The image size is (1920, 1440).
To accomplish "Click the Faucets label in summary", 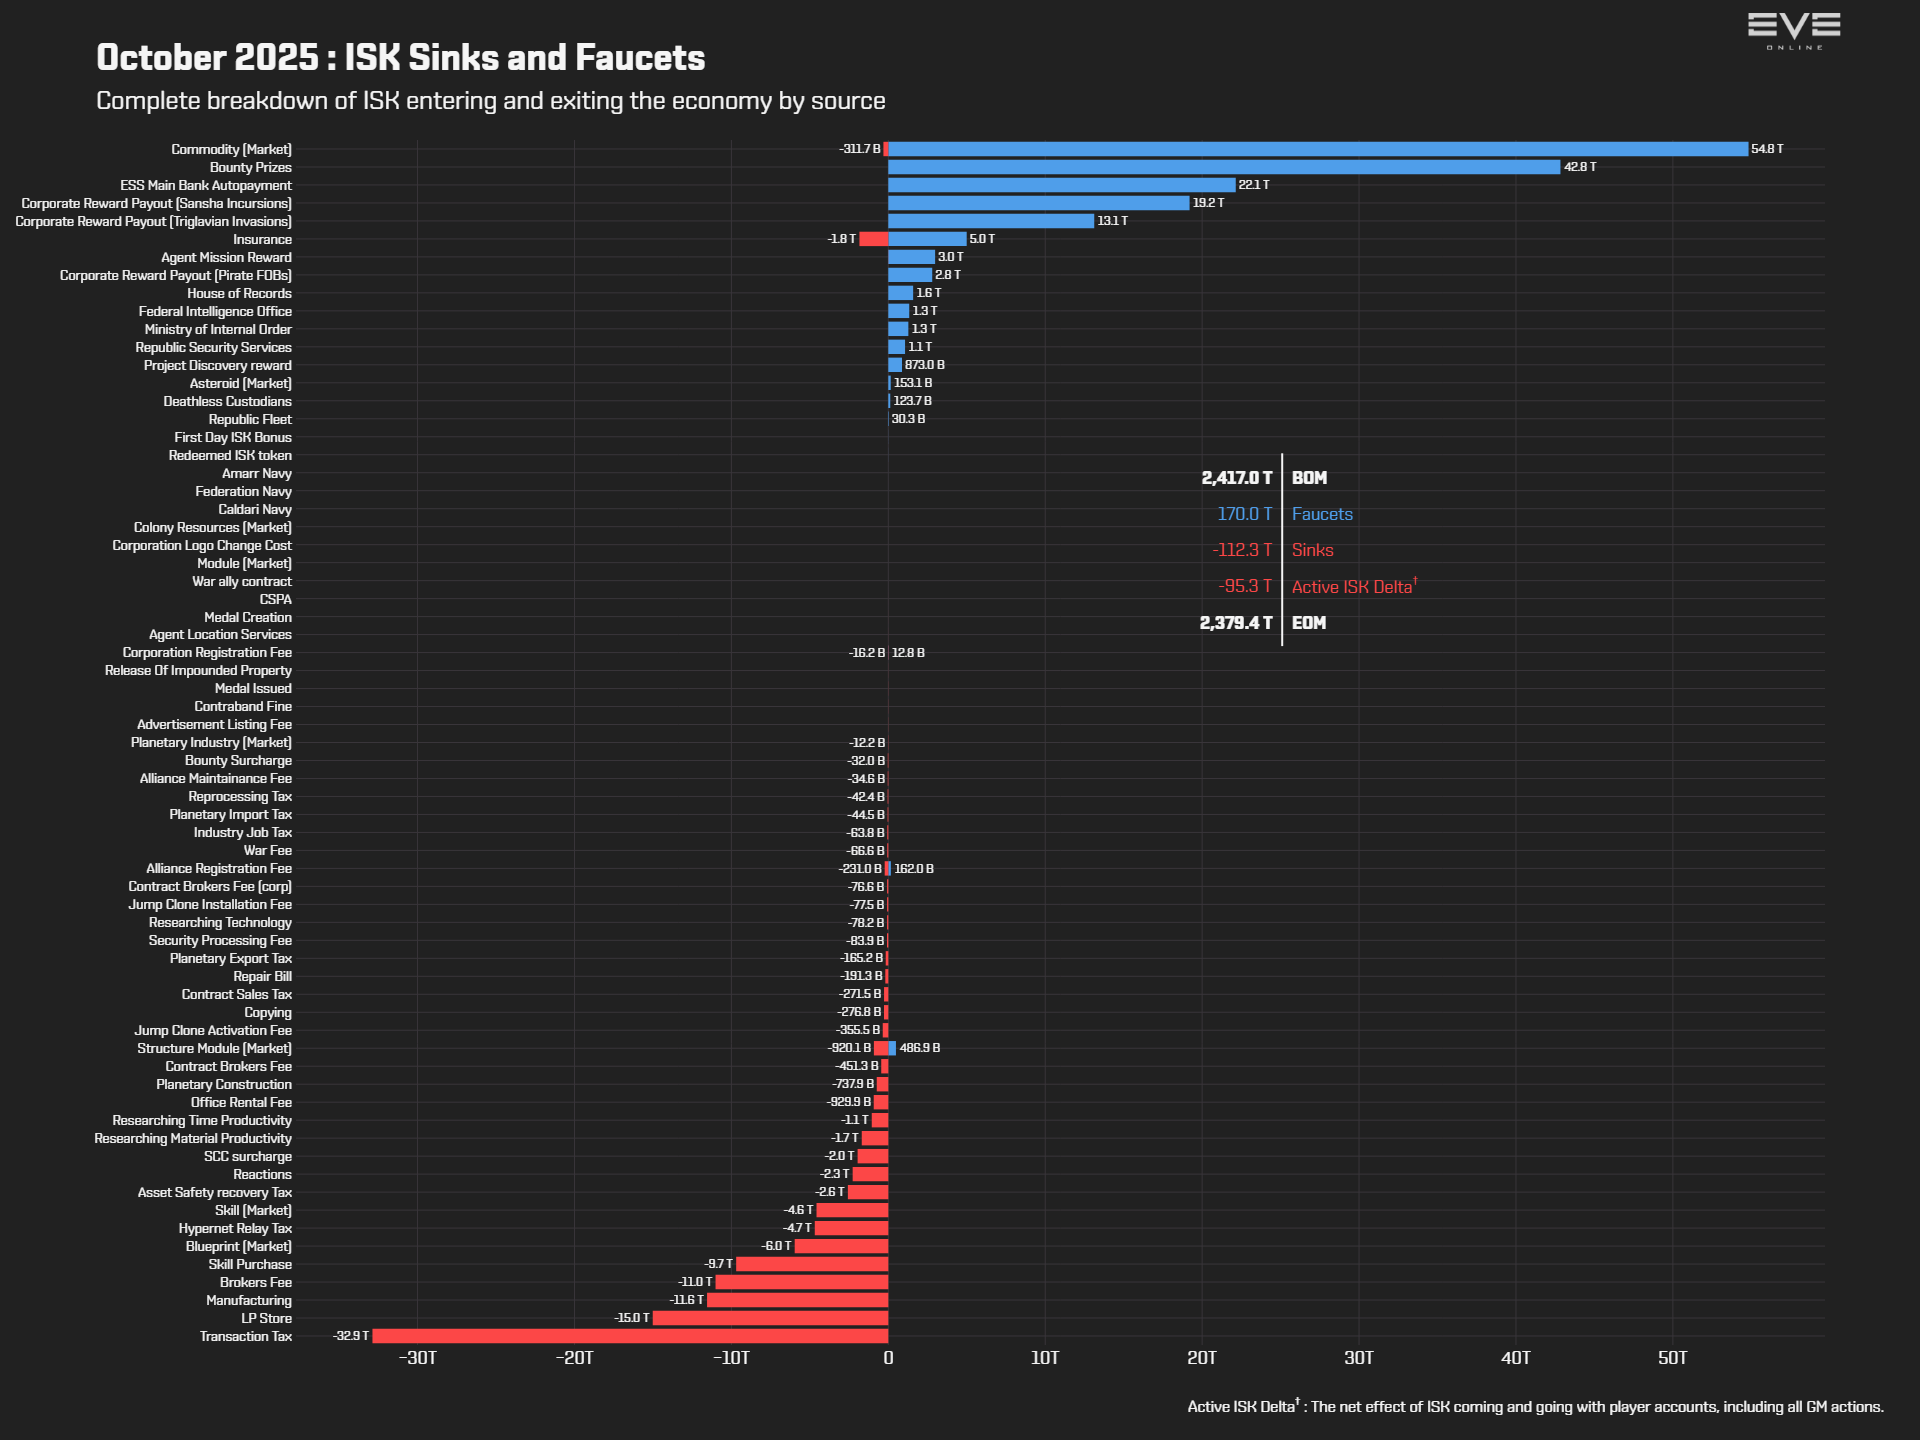I will point(1322,514).
